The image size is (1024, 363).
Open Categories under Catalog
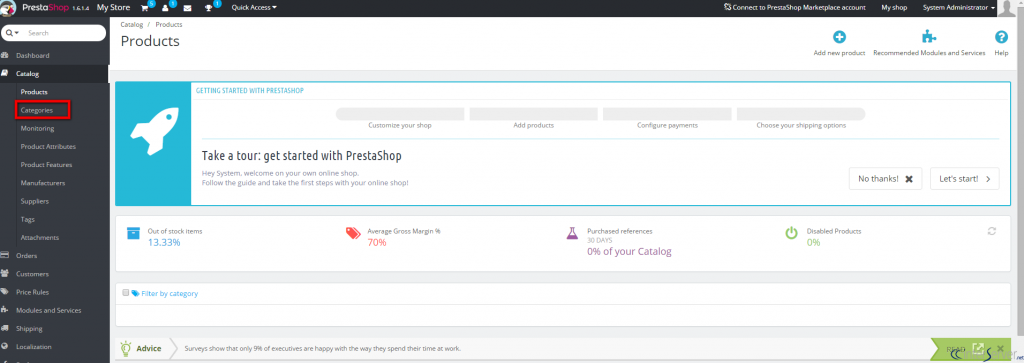click(37, 110)
